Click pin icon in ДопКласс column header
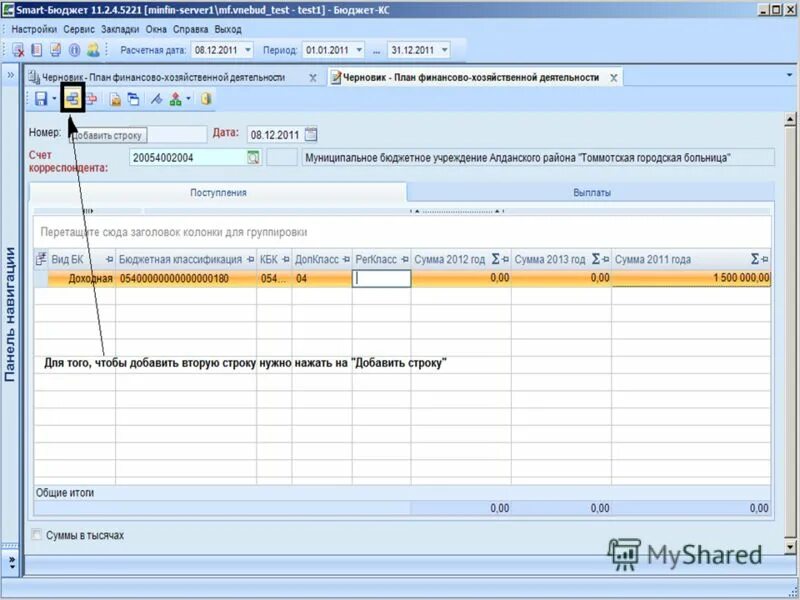The image size is (800, 600). pos(346,260)
